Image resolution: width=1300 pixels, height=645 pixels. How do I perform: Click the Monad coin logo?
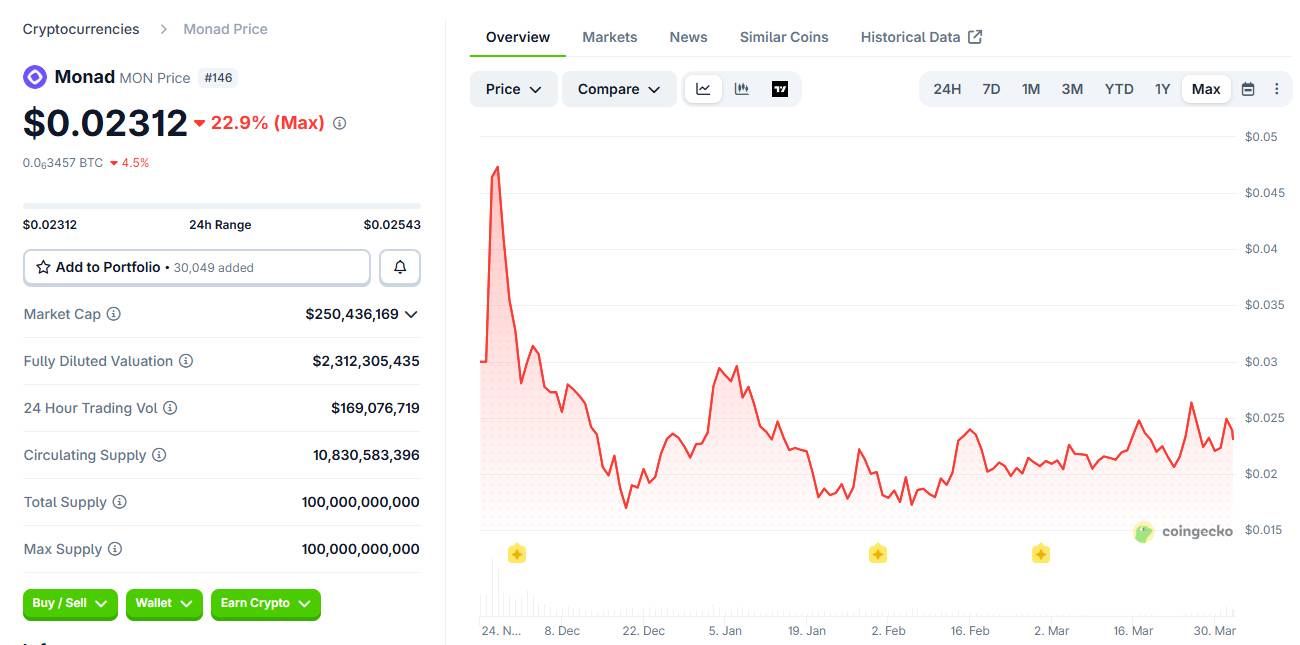(x=33, y=76)
